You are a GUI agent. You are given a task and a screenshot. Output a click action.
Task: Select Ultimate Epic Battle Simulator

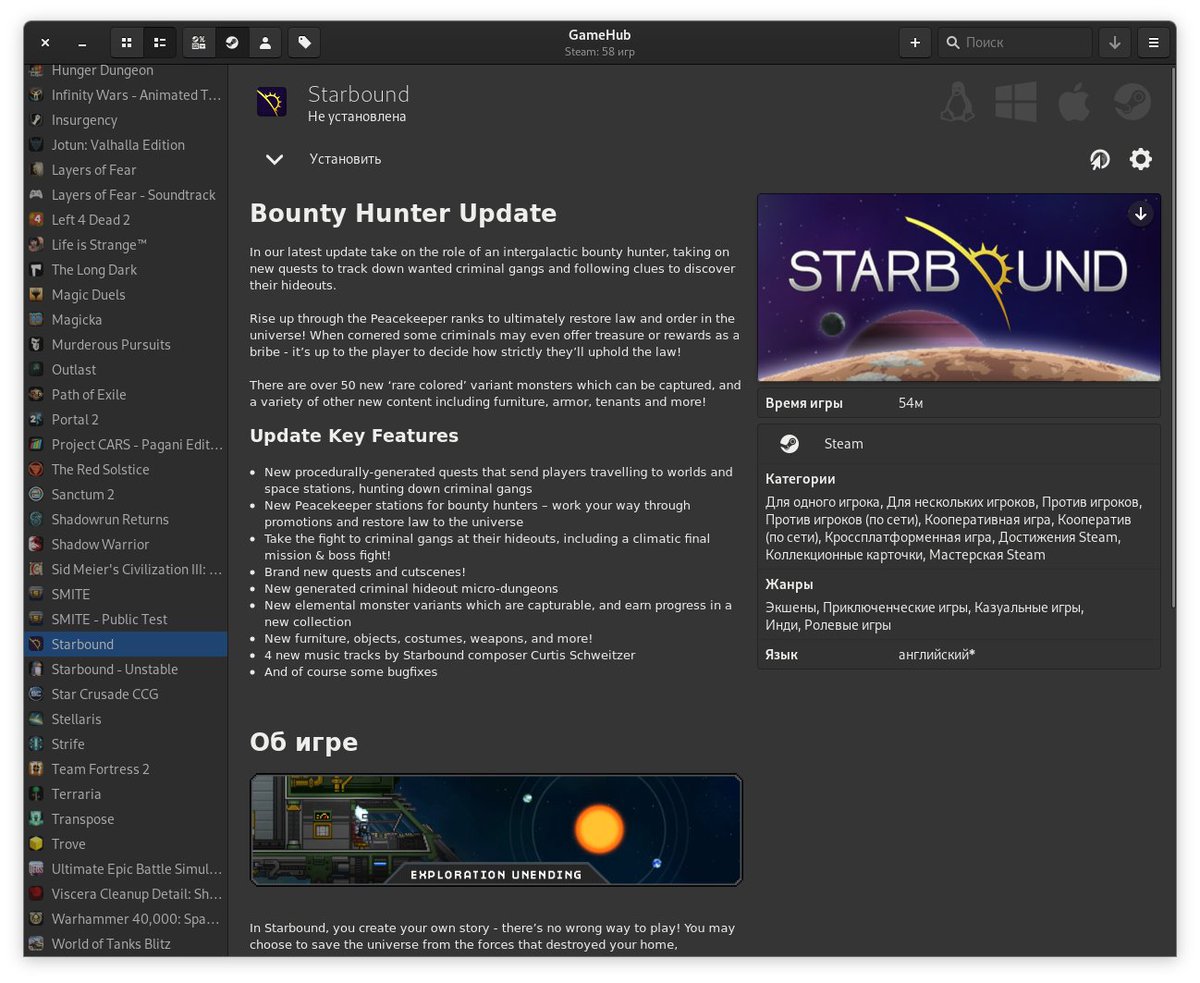(x=126, y=870)
